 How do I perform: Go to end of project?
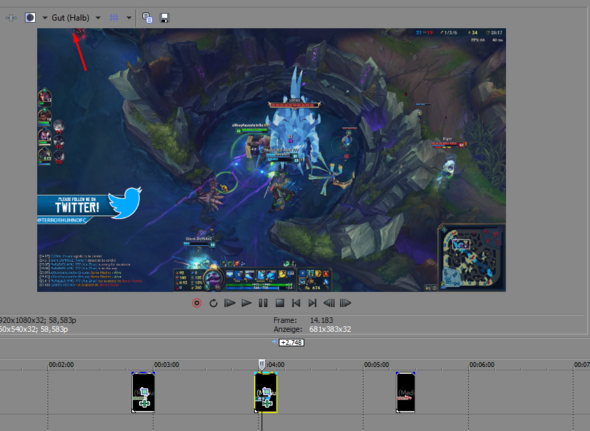point(312,303)
